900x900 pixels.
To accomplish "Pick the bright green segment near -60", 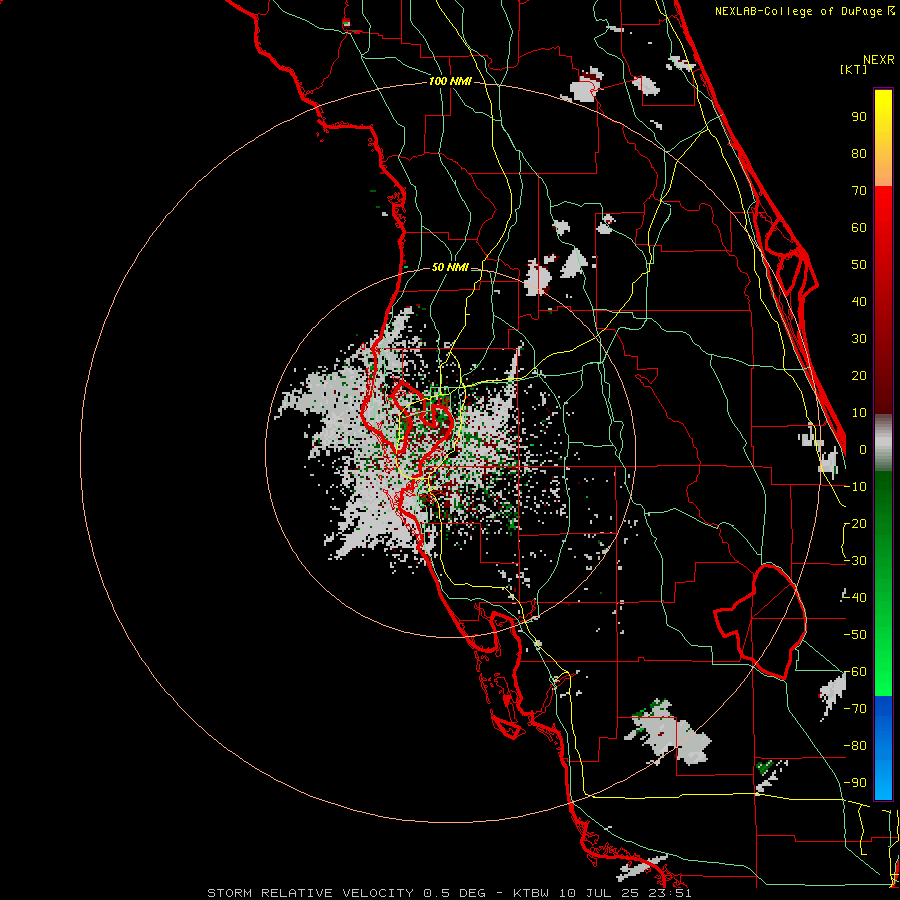I will click(883, 677).
